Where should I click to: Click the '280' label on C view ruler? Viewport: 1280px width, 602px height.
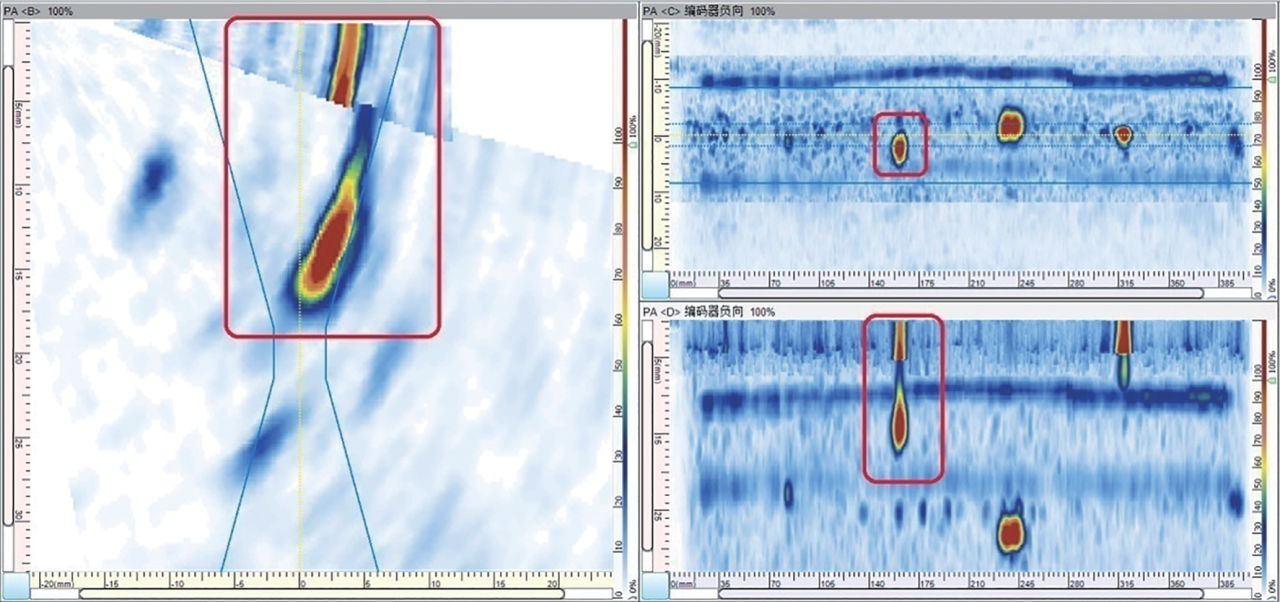point(1077,283)
